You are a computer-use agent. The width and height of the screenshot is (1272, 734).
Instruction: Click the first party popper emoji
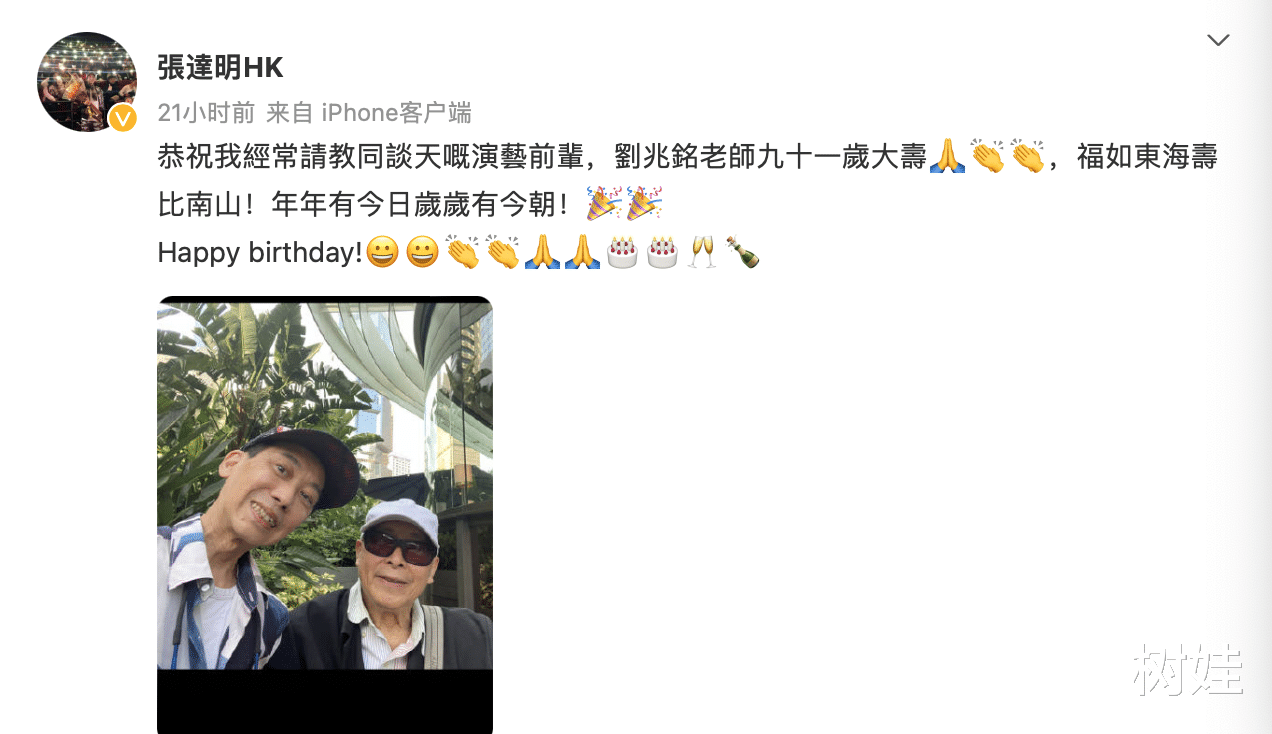(604, 204)
